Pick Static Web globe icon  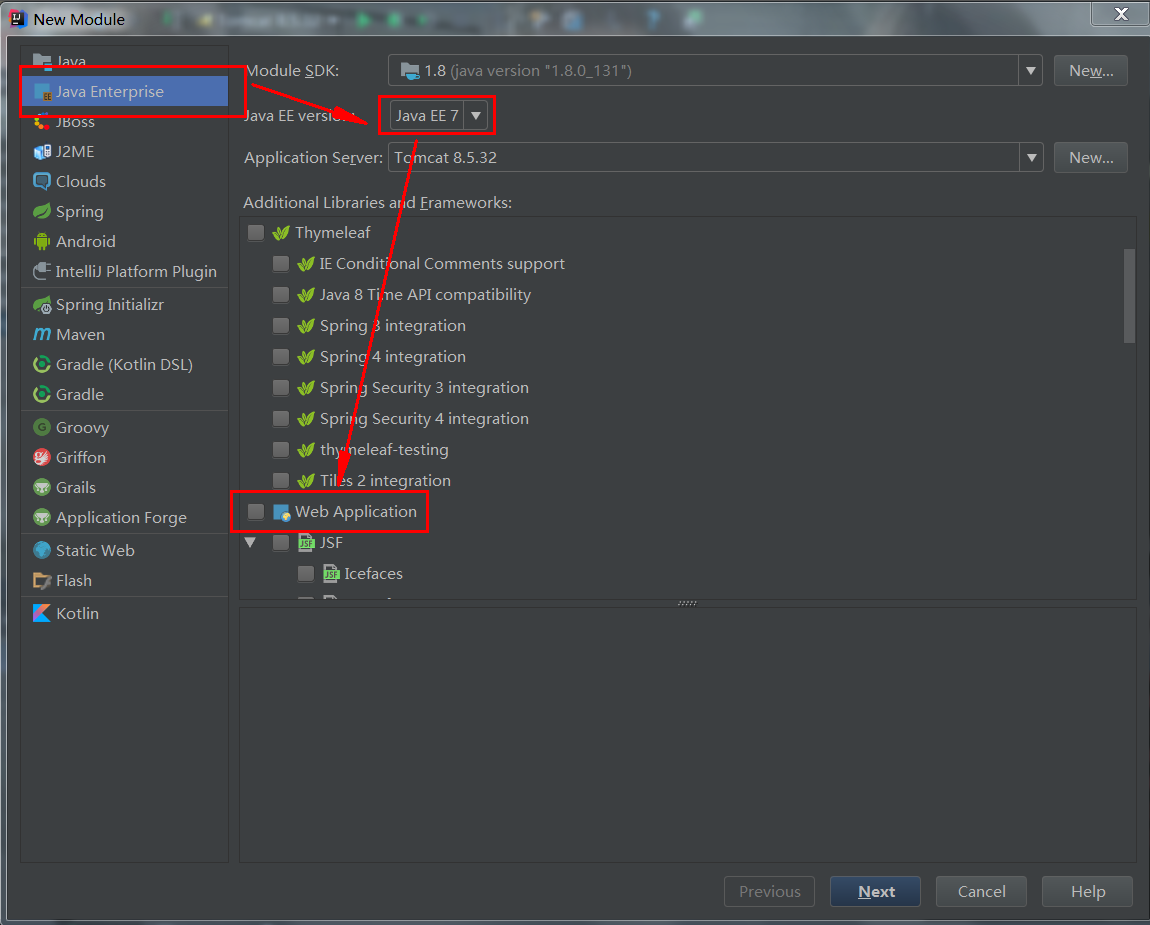point(43,550)
